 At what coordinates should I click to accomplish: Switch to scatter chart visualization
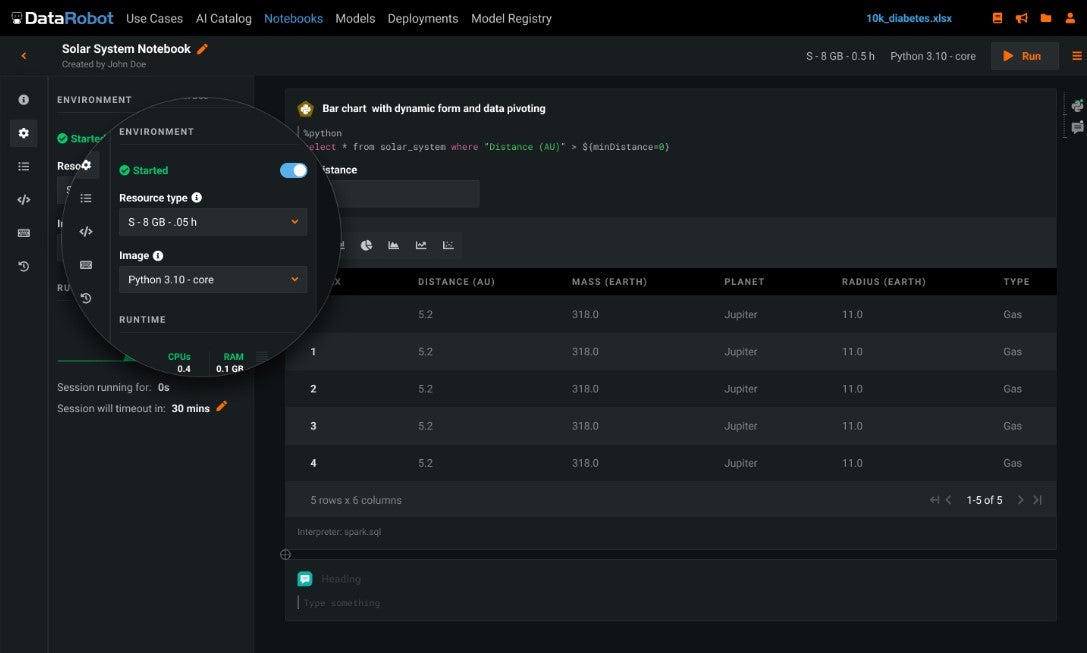point(448,245)
